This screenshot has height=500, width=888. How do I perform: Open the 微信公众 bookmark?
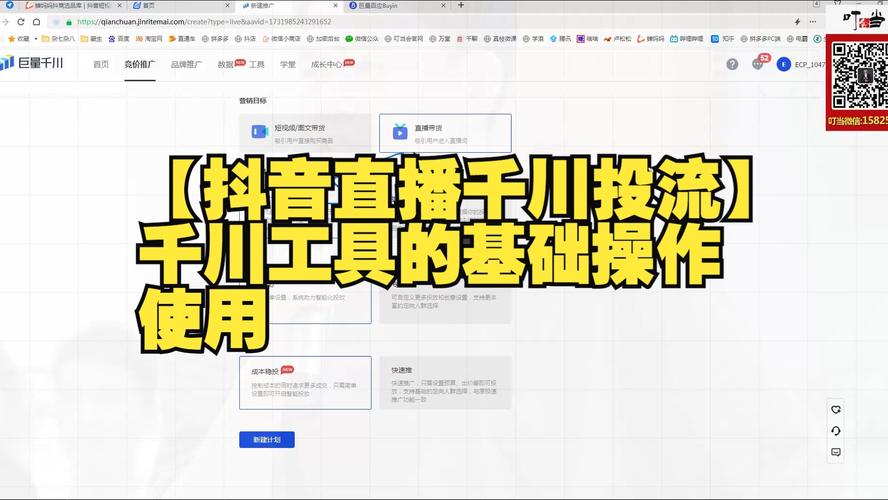coord(362,39)
